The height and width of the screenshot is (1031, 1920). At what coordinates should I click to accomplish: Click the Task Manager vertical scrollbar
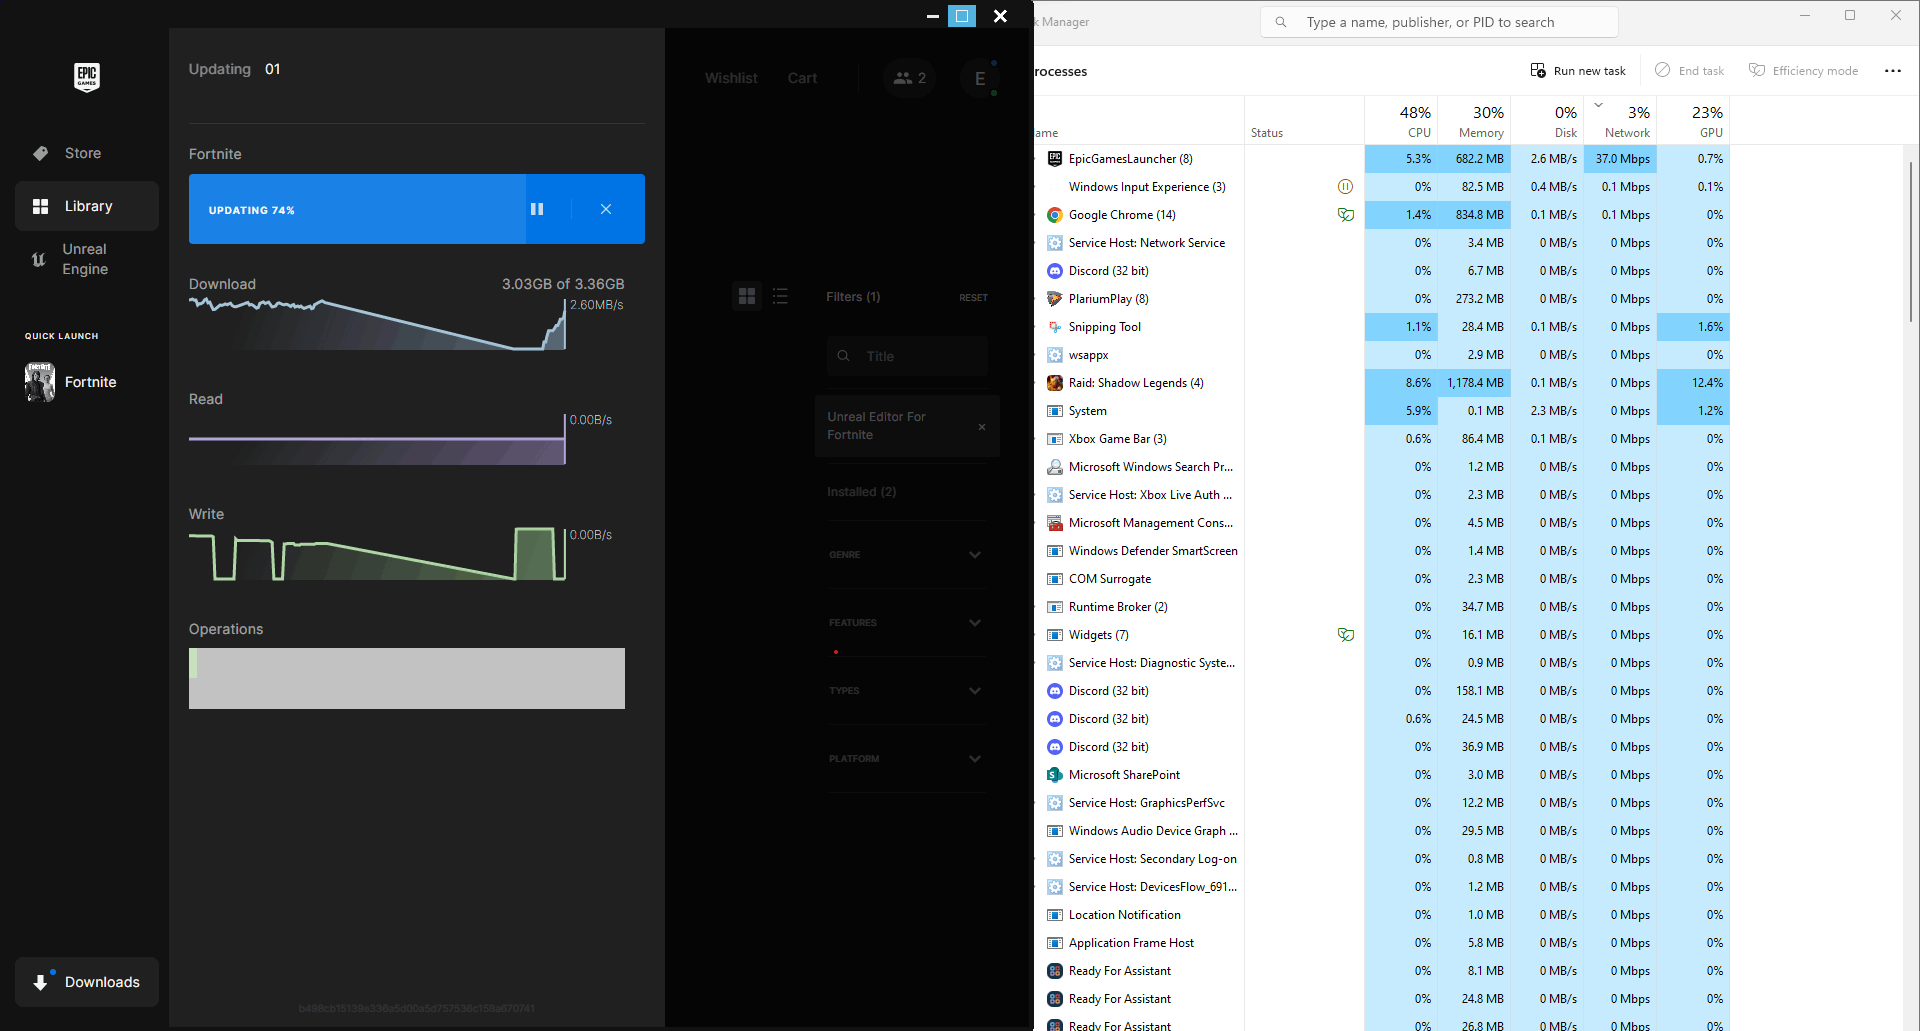click(x=1911, y=241)
